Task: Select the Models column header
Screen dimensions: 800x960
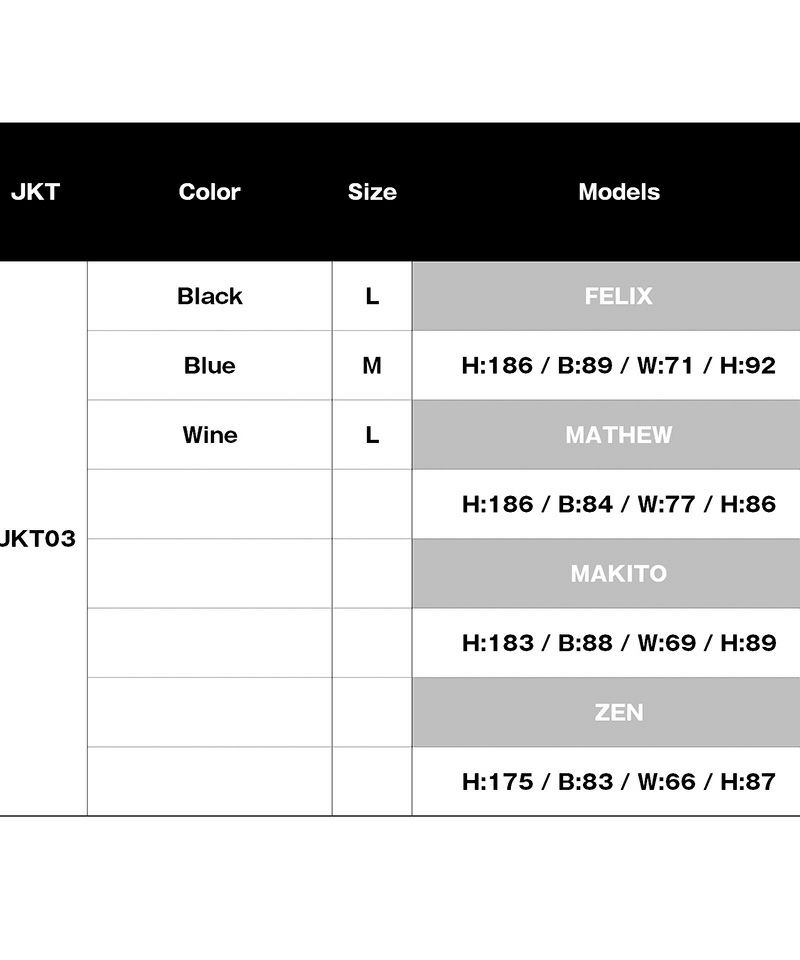Action: pos(619,192)
